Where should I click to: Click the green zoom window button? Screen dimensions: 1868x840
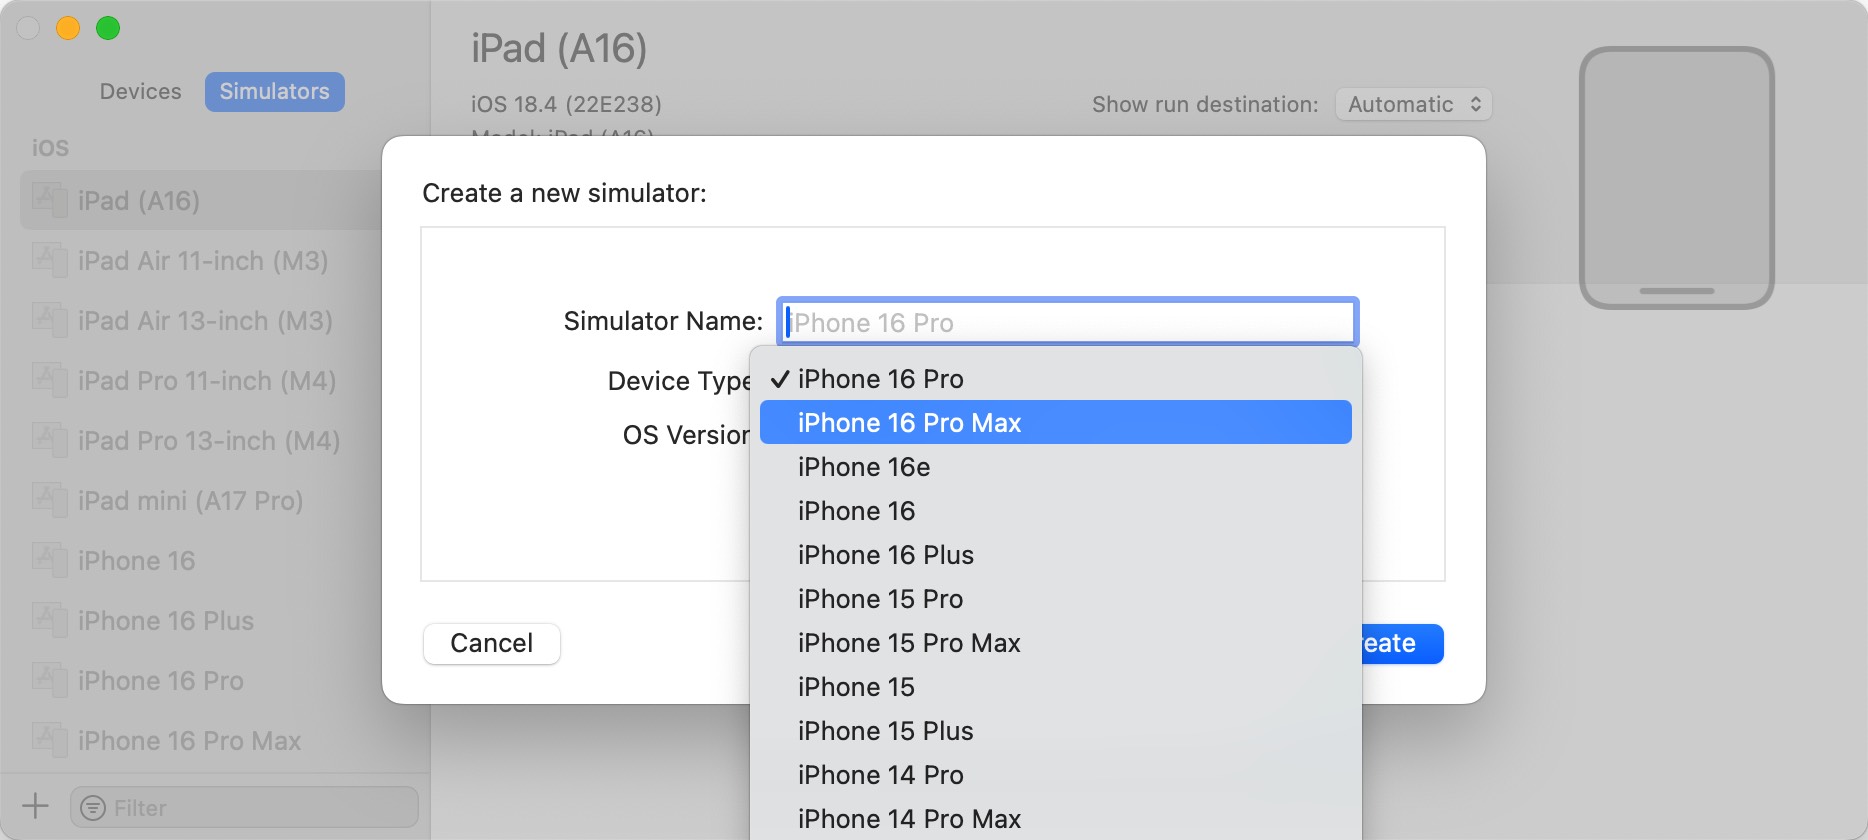coord(108,28)
